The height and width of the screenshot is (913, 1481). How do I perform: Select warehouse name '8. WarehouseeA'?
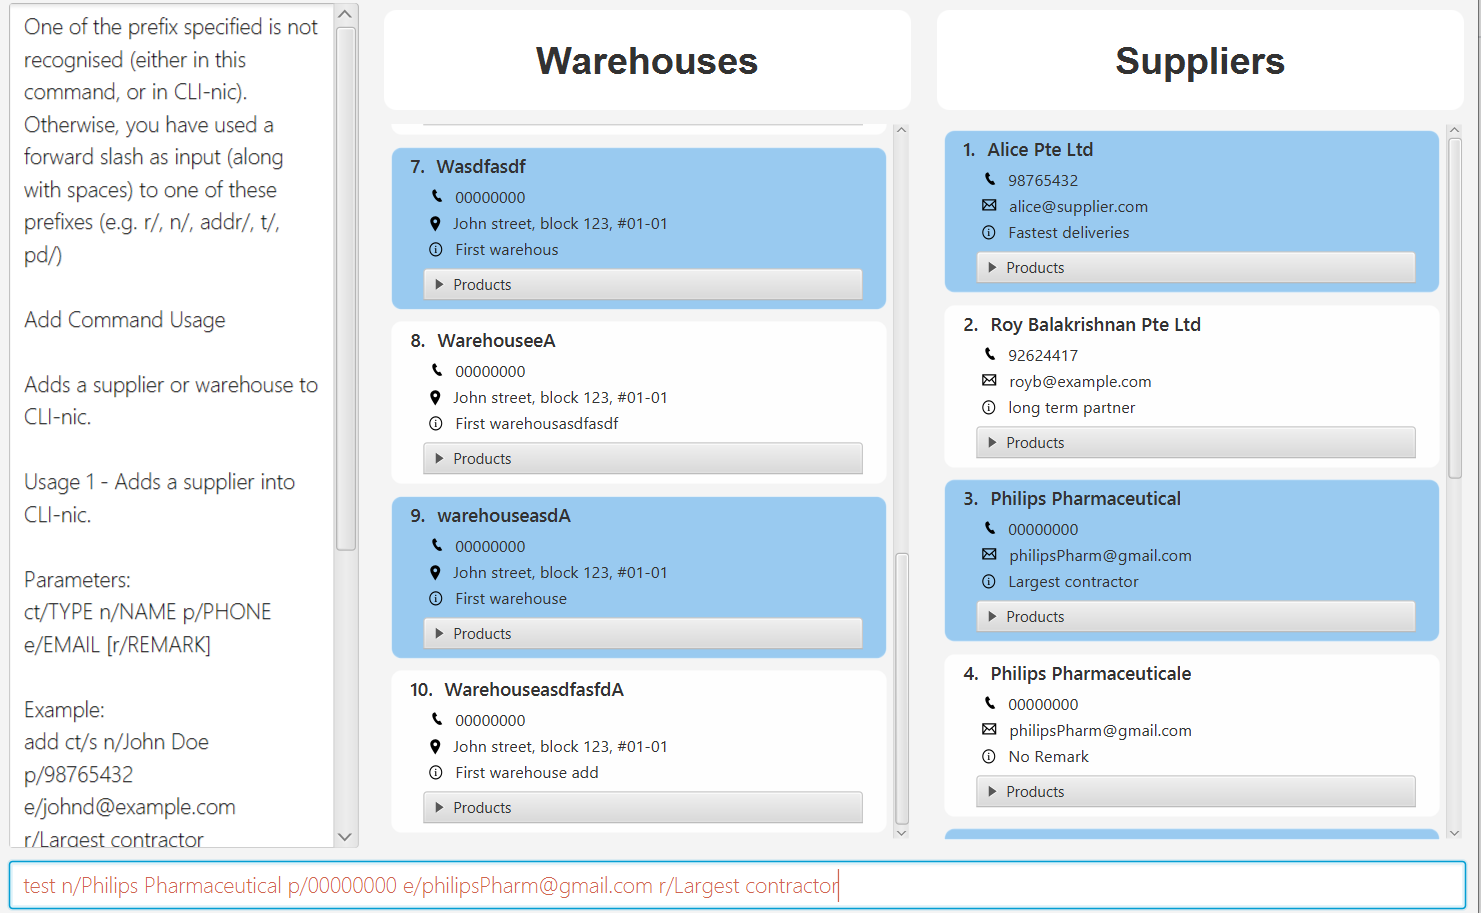(x=483, y=340)
